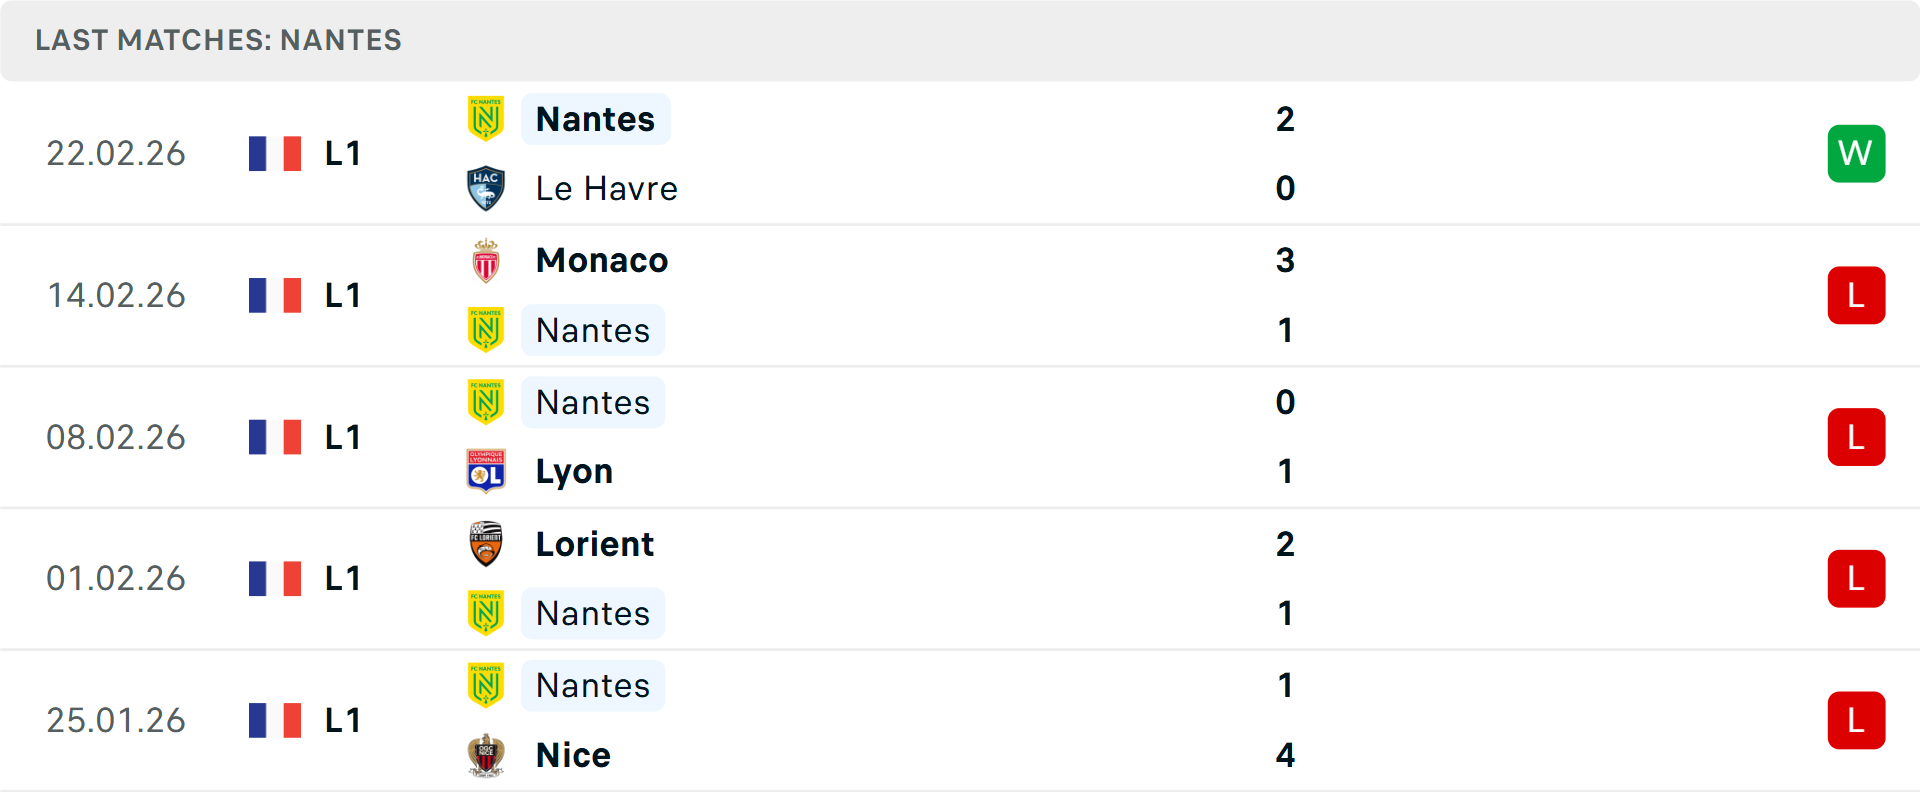Click the Monaco club crest
This screenshot has width=1920, height=792.
coord(486,261)
